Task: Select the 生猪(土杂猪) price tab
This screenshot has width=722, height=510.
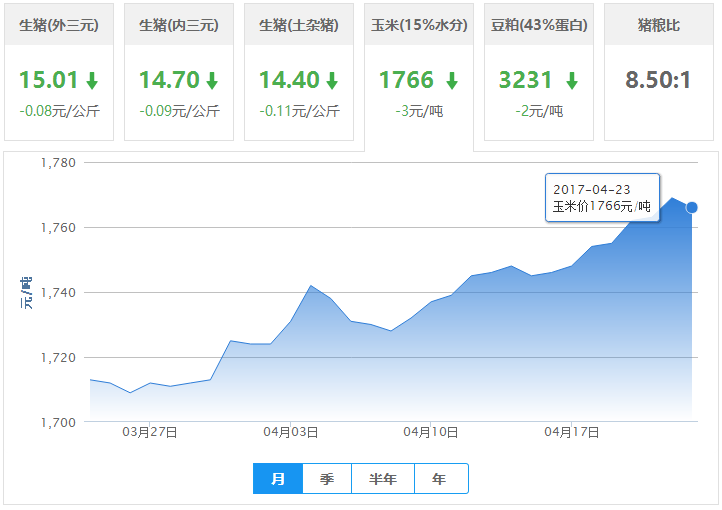Action: point(299,72)
